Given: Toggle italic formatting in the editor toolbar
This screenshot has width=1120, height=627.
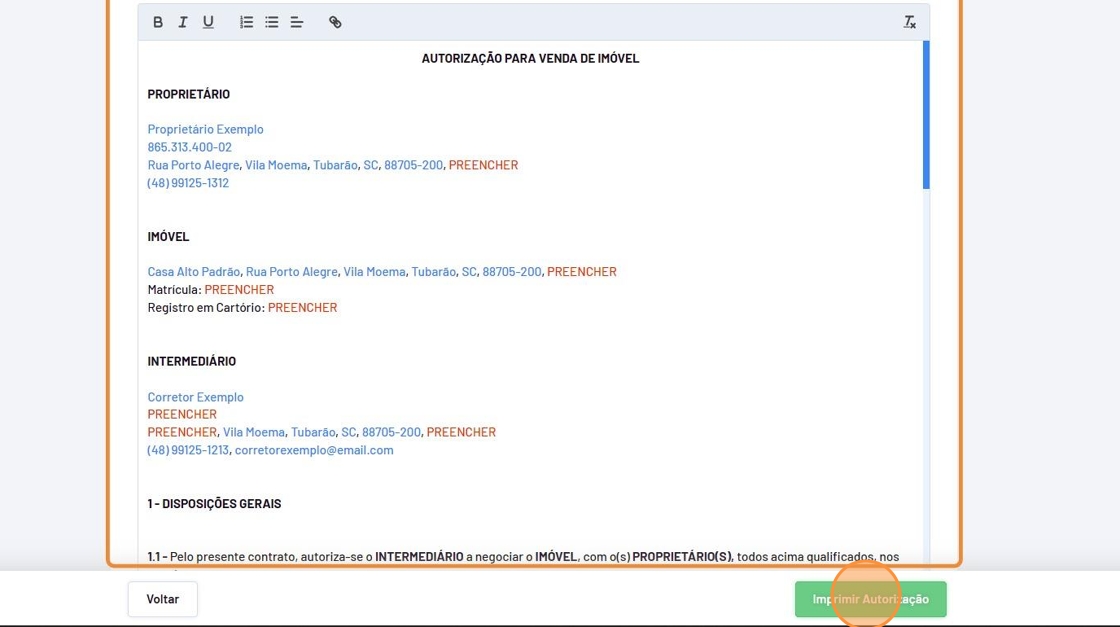Looking at the screenshot, I should pyautogui.click(x=183, y=22).
